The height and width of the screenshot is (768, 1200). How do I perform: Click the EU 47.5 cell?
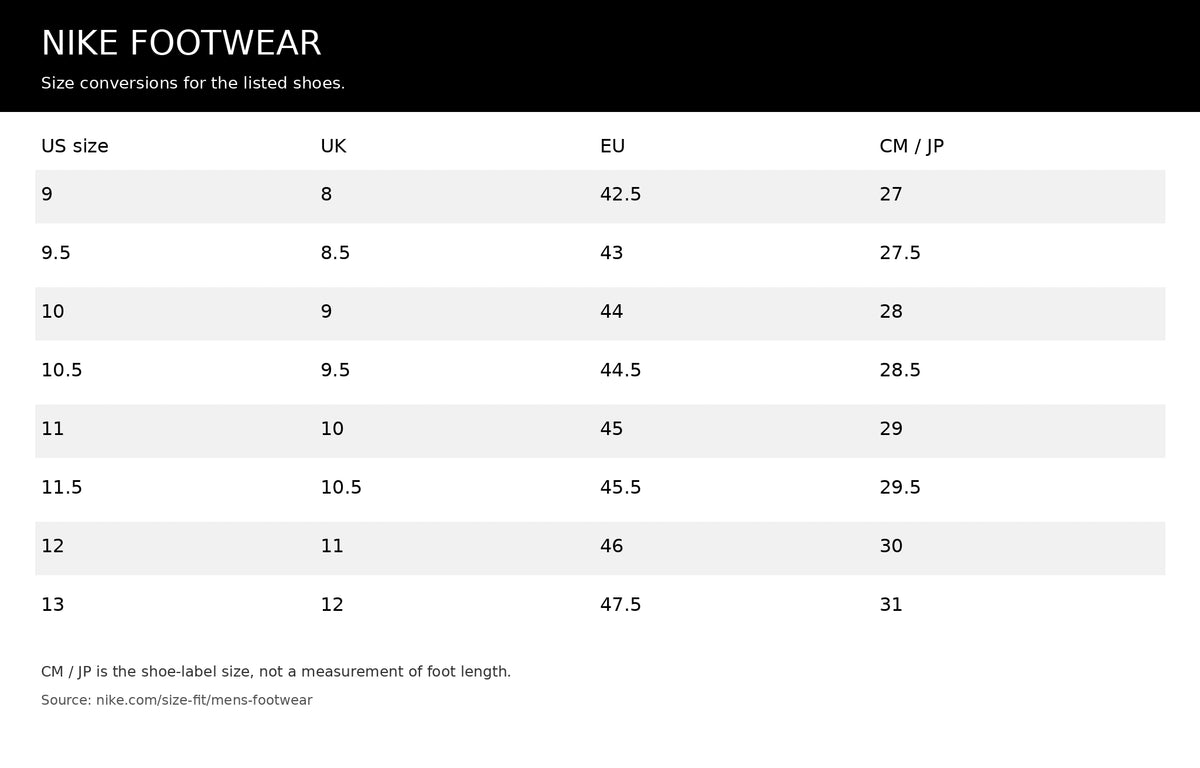click(x=734, y=604)
